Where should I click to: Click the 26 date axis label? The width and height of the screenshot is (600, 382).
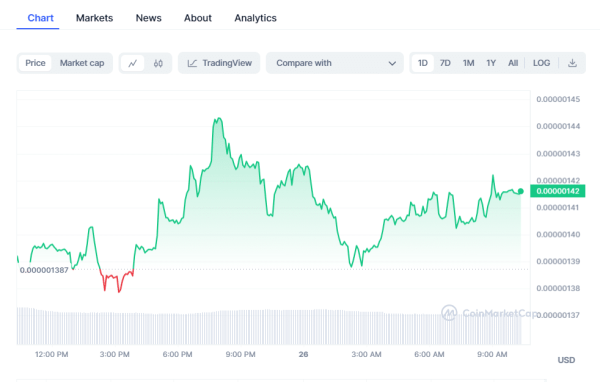tap(303, 354)
